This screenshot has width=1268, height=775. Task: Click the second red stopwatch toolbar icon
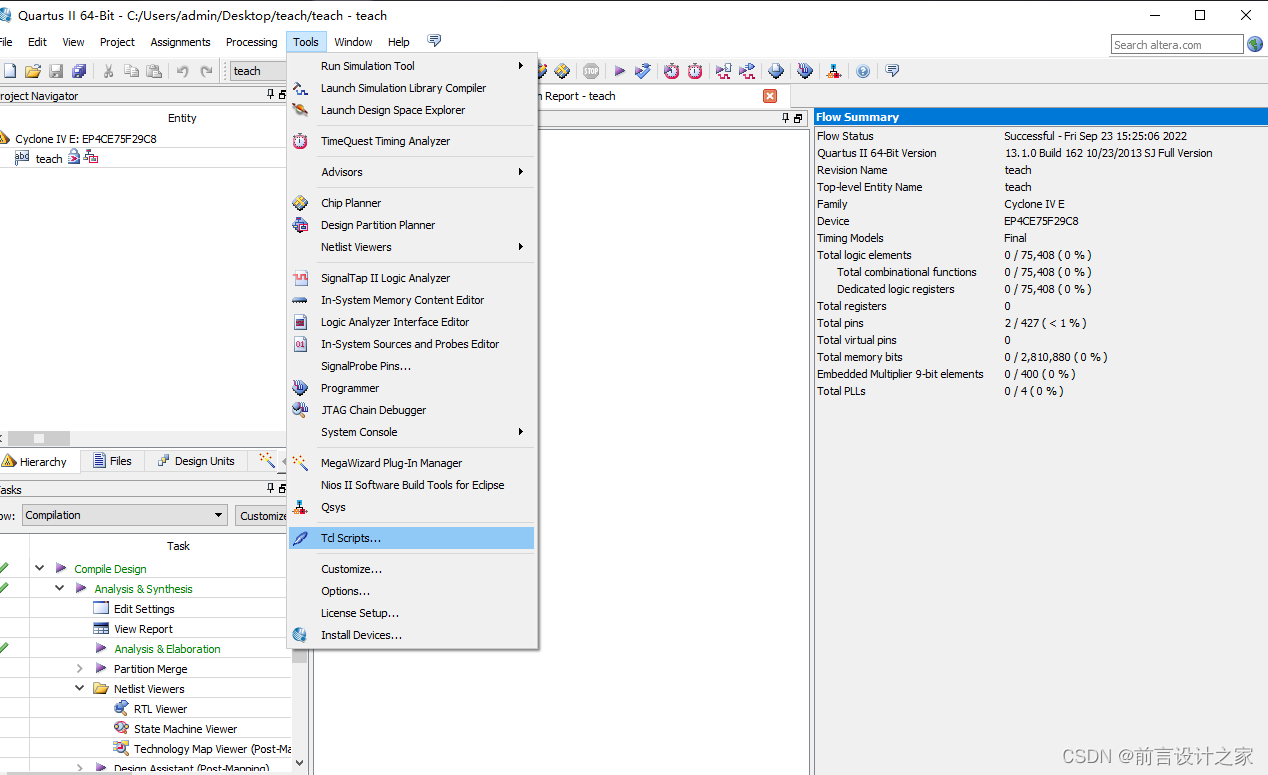694,71
